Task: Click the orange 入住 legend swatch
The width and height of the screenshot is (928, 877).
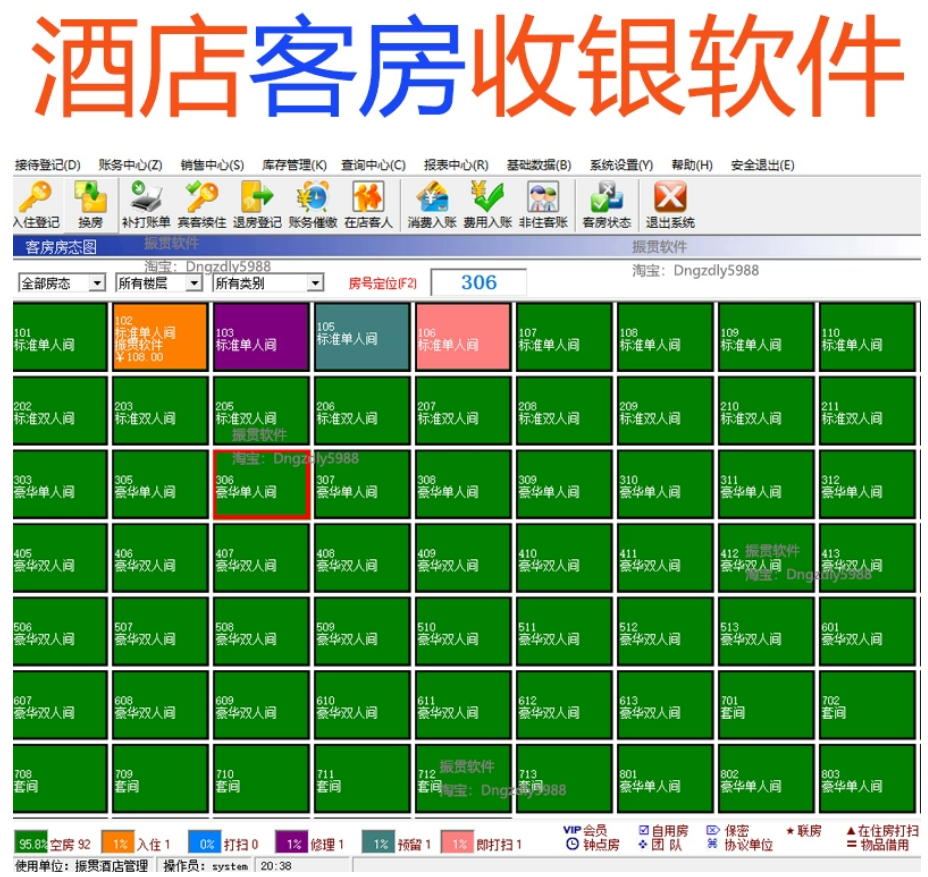Action: tap(118, 843)
